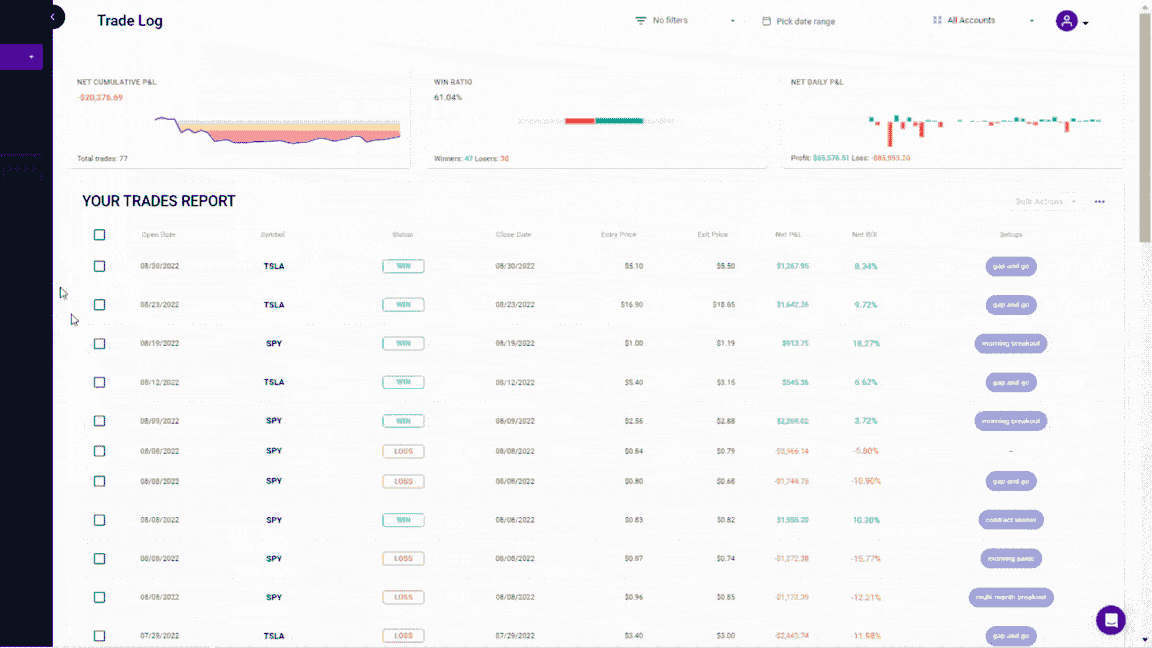1152x648 pixels.
Task: Open the three-dot more options menu
Action: (x=1100, y=202)
